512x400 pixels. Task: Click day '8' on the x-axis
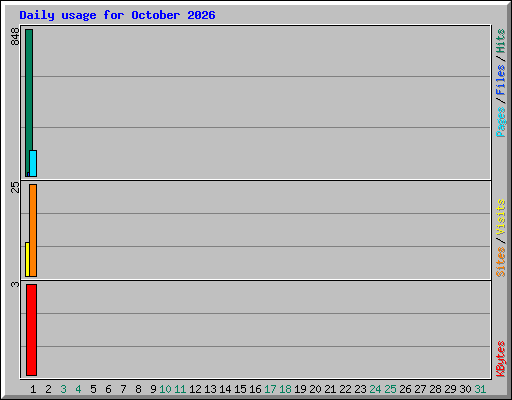pyautogui.click(x=138, y=389)
